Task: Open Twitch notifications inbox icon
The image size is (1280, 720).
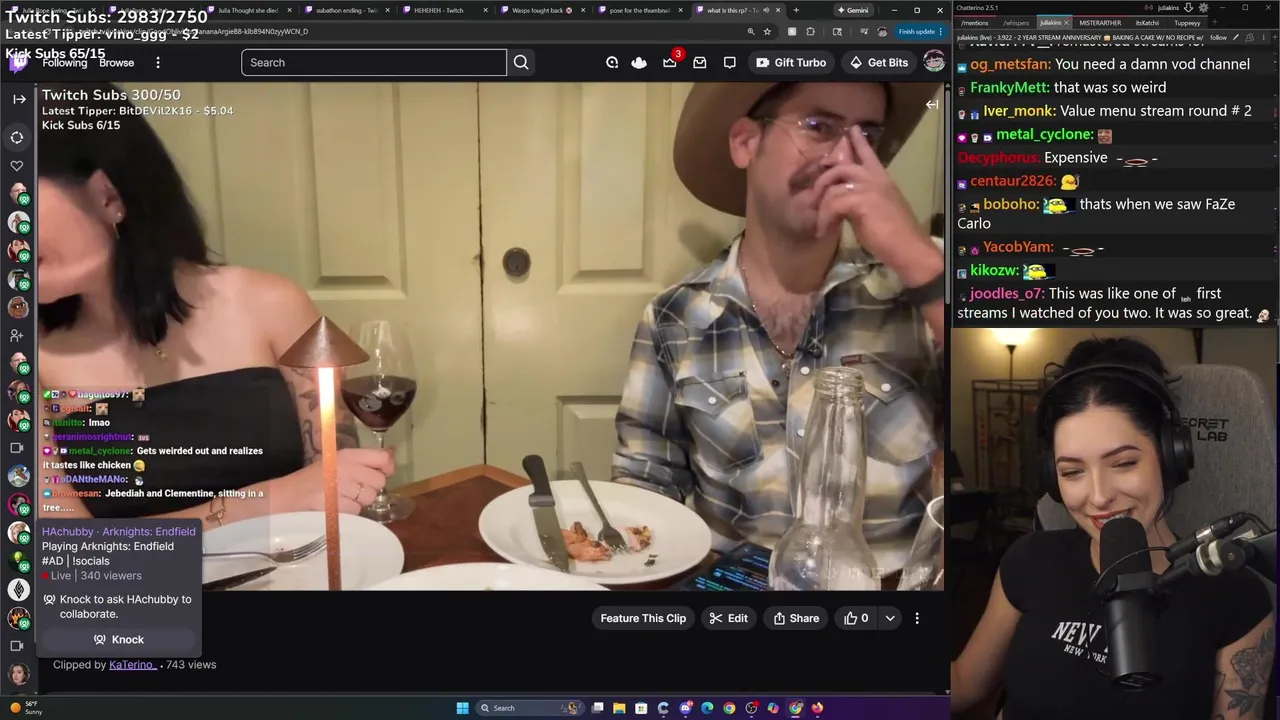Action: (700, 62)
